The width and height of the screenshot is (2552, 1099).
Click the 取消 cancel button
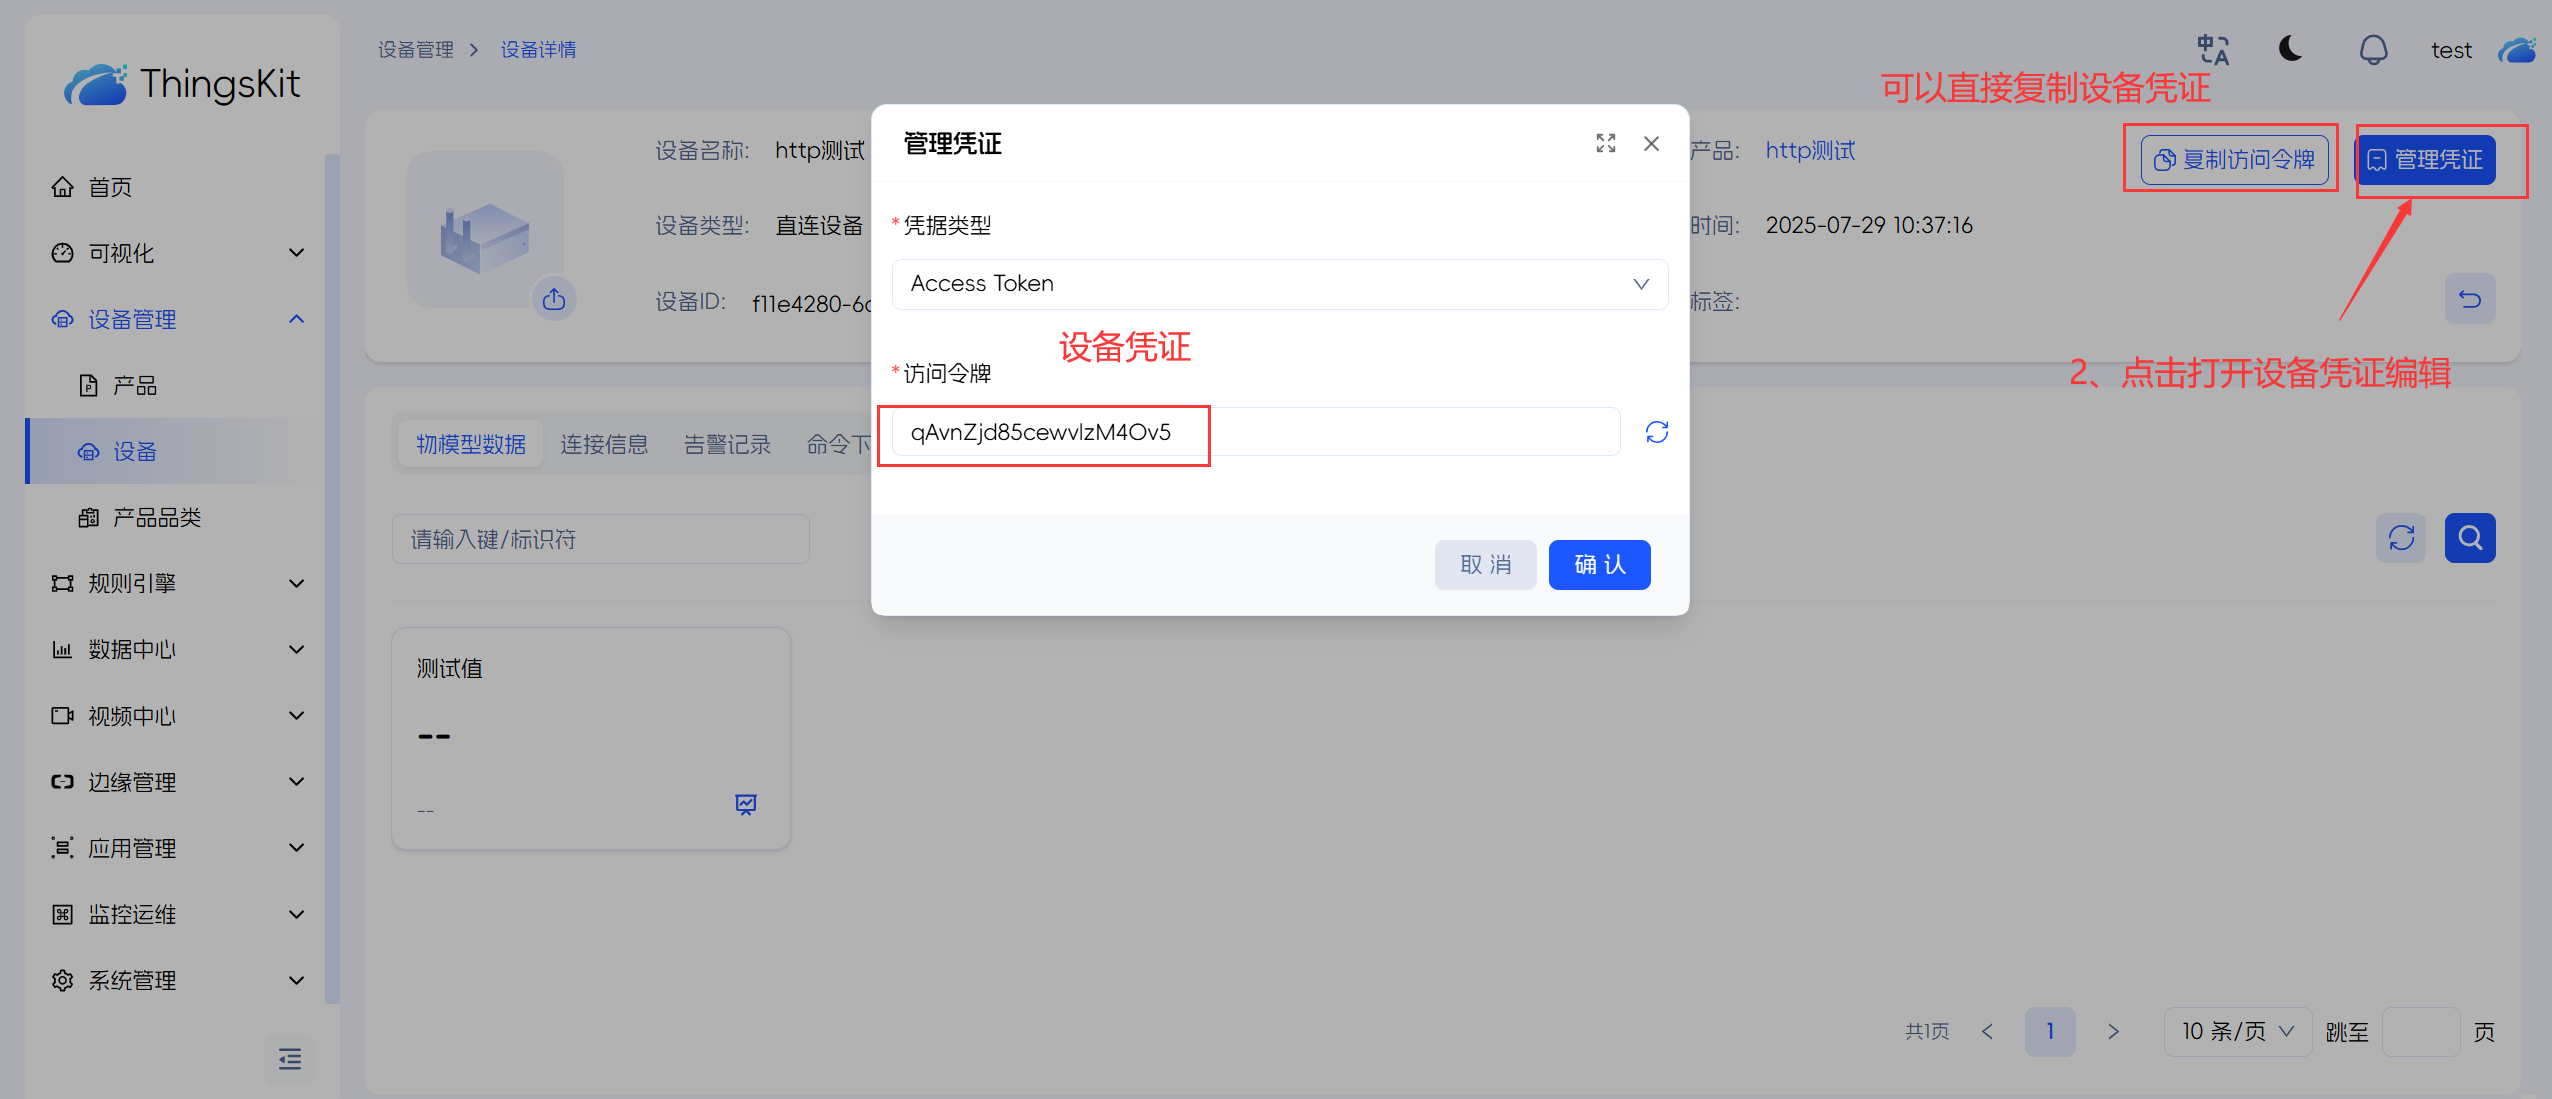pos(1485,565)
